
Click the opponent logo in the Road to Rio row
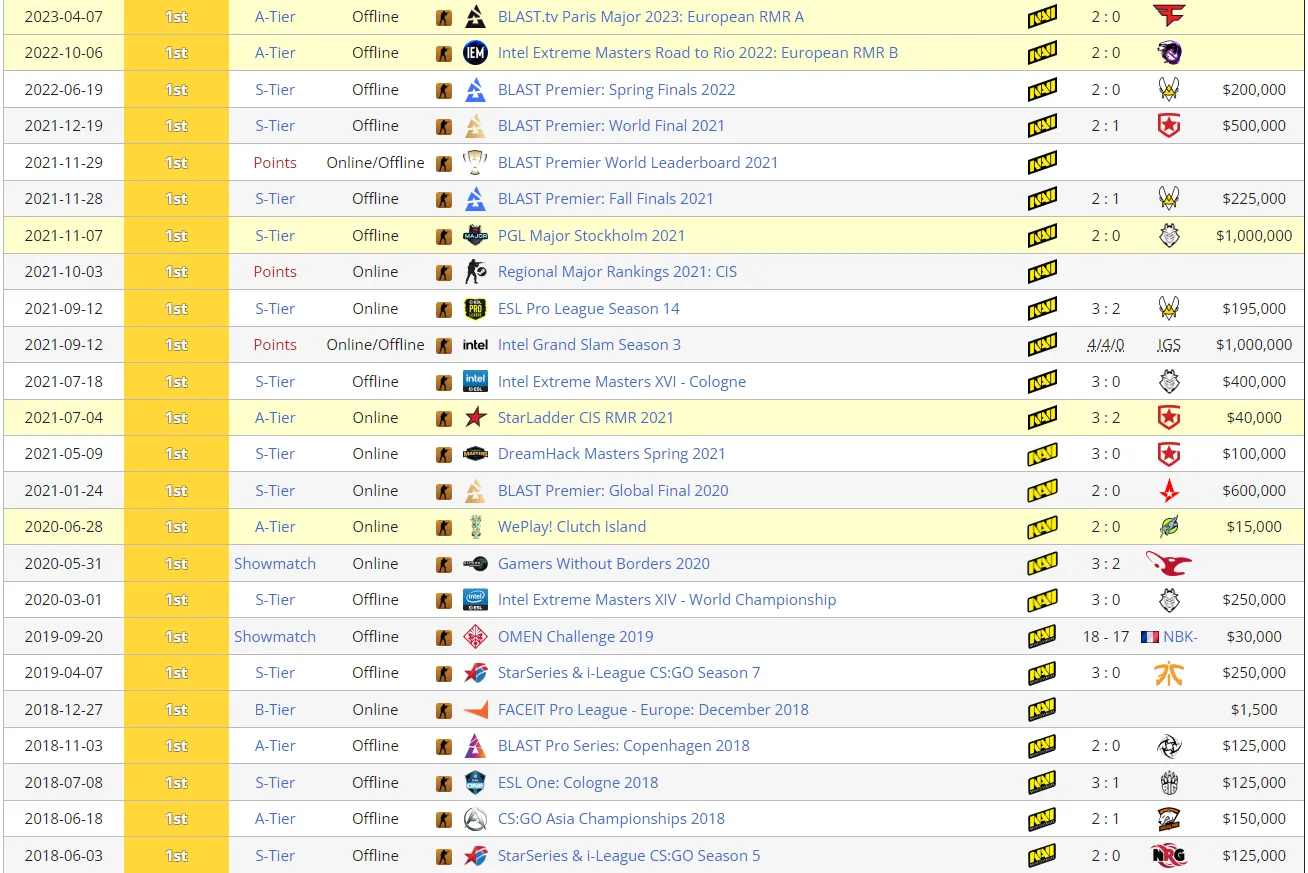pos(1168,53)
